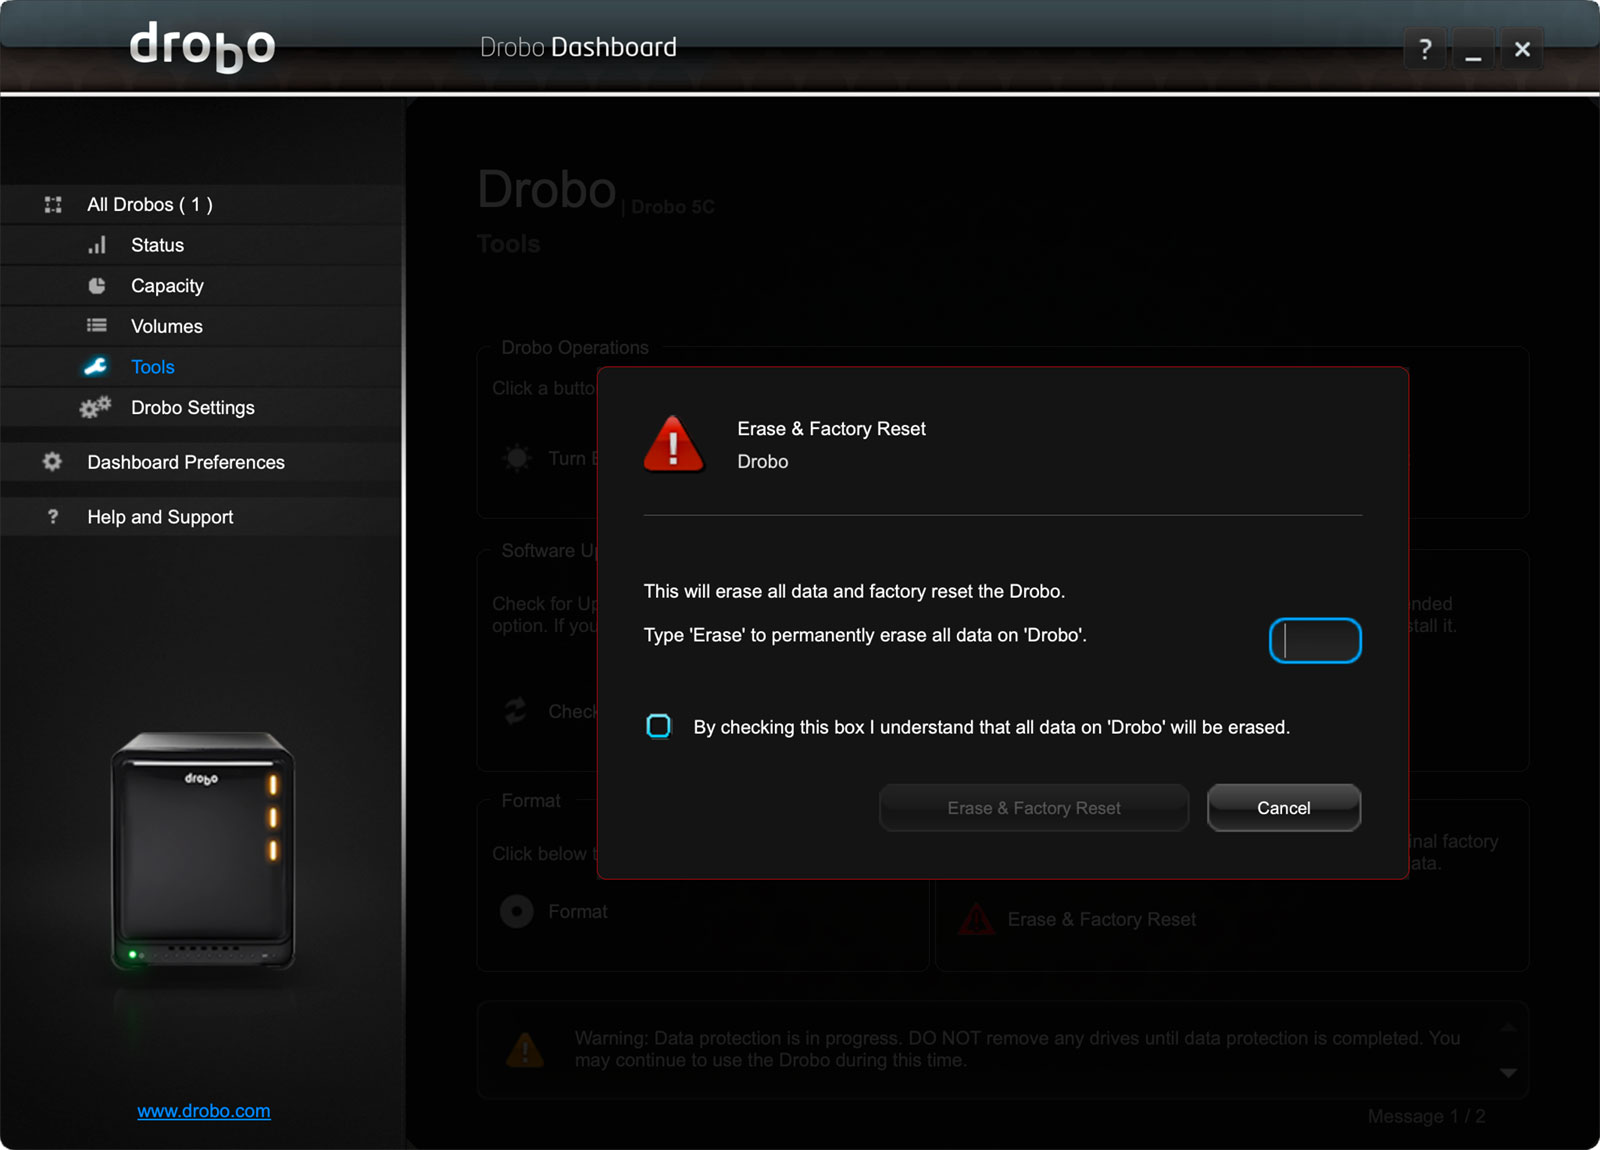Image resolution: width=1600 pixels, height=1150 pixels.
Task: Click the All Drobos grid icon
Action: (x=53, y=205)
